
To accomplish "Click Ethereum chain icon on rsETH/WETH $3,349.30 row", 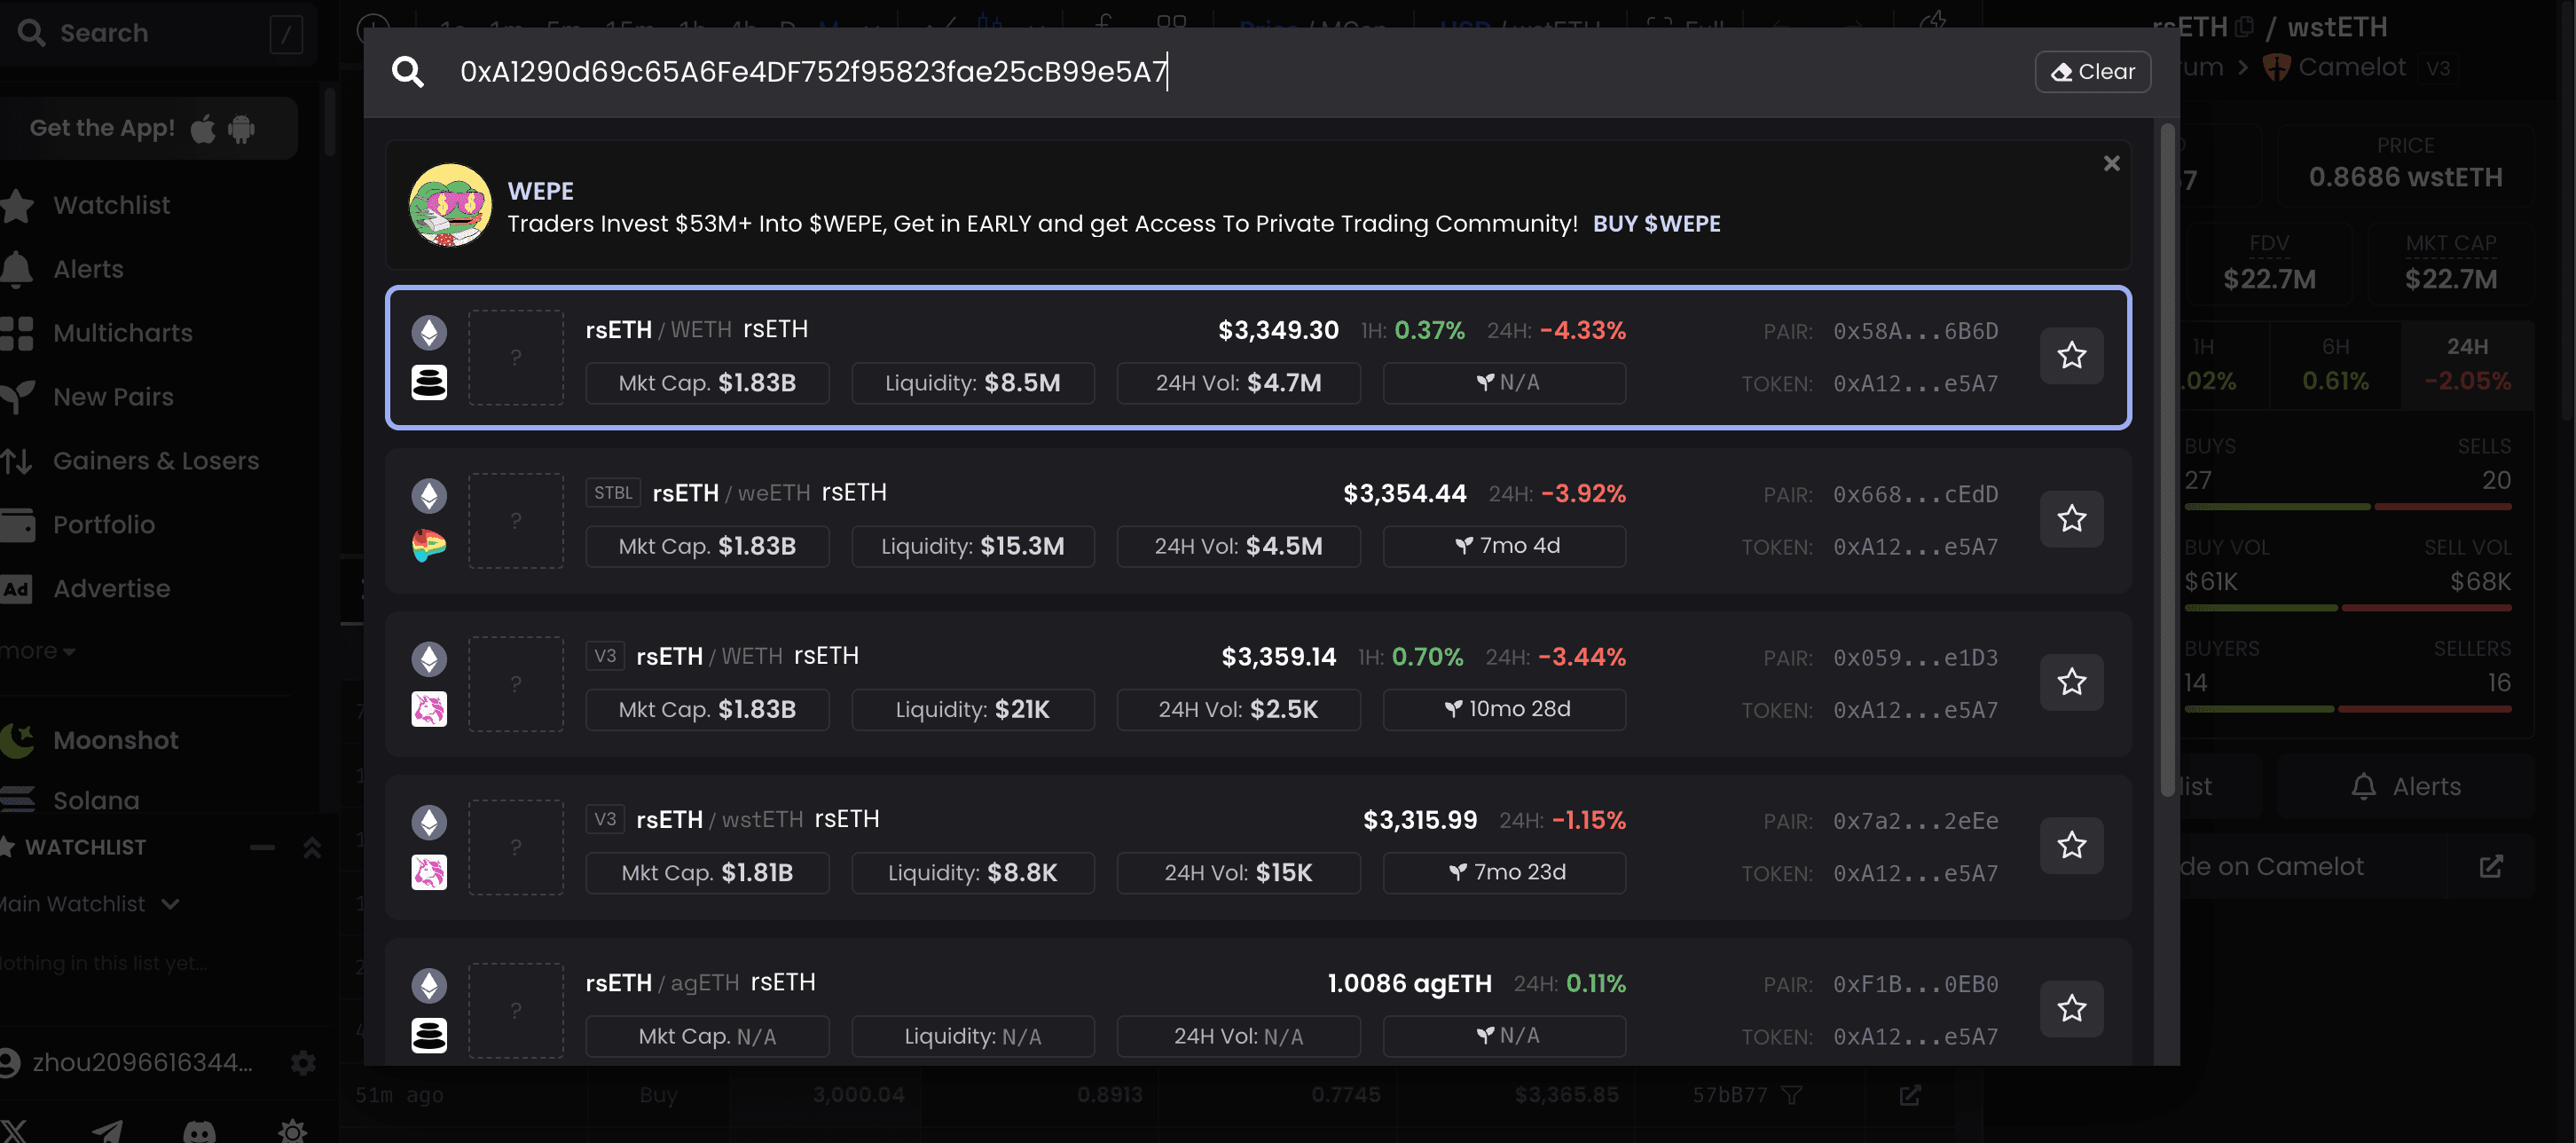I will pyautogui.click(x=429, y=332).
